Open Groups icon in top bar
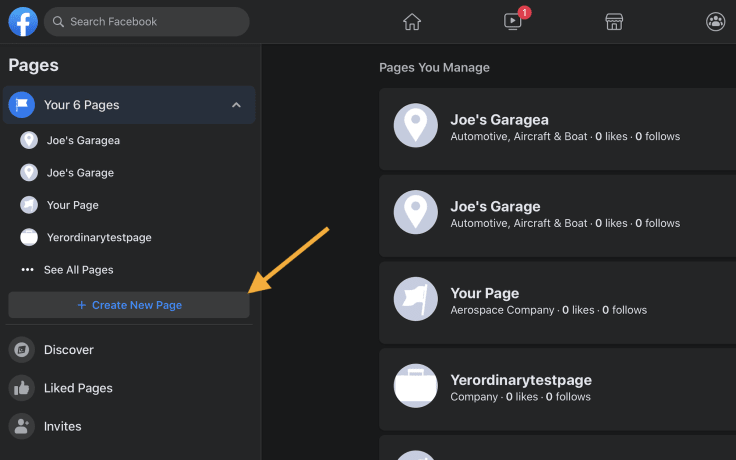Screen dimensions: 736x460 715,22
